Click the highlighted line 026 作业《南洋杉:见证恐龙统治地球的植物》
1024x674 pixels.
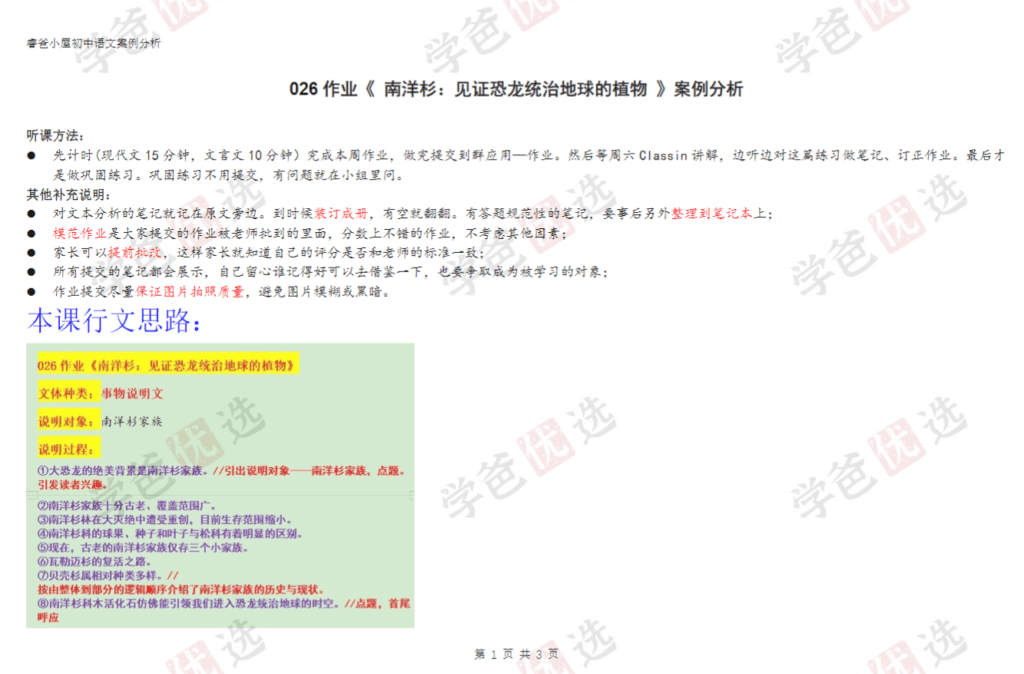coord(167,365)
